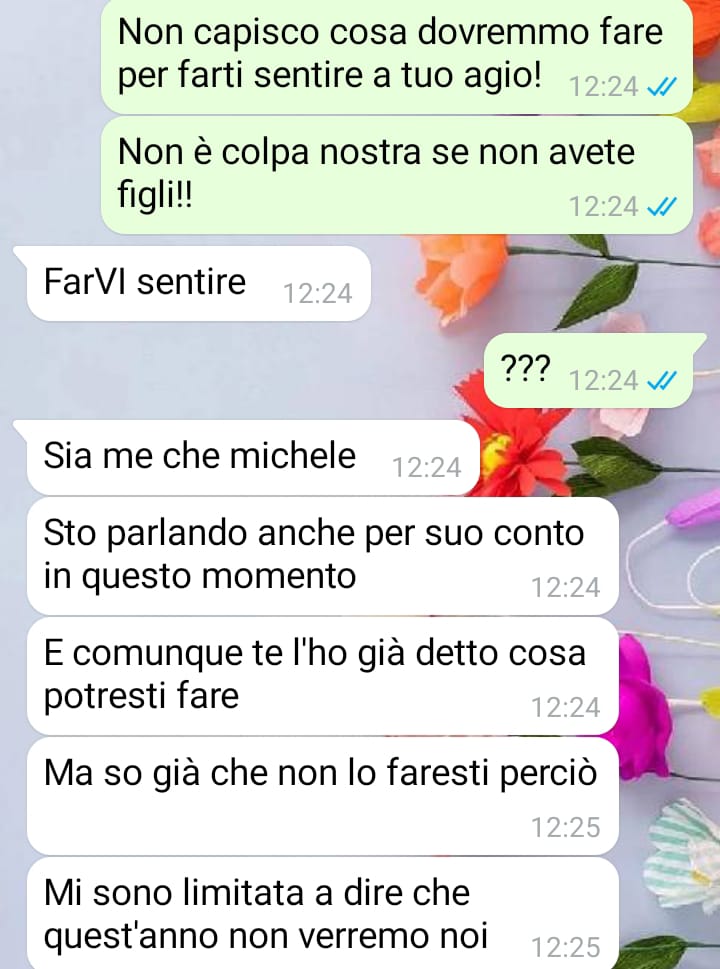This screenshot has height=969, width=720.
Task: Tap the 12:24 timestamp on 'Sia me che michele'
Action: [x=426, y=468]
